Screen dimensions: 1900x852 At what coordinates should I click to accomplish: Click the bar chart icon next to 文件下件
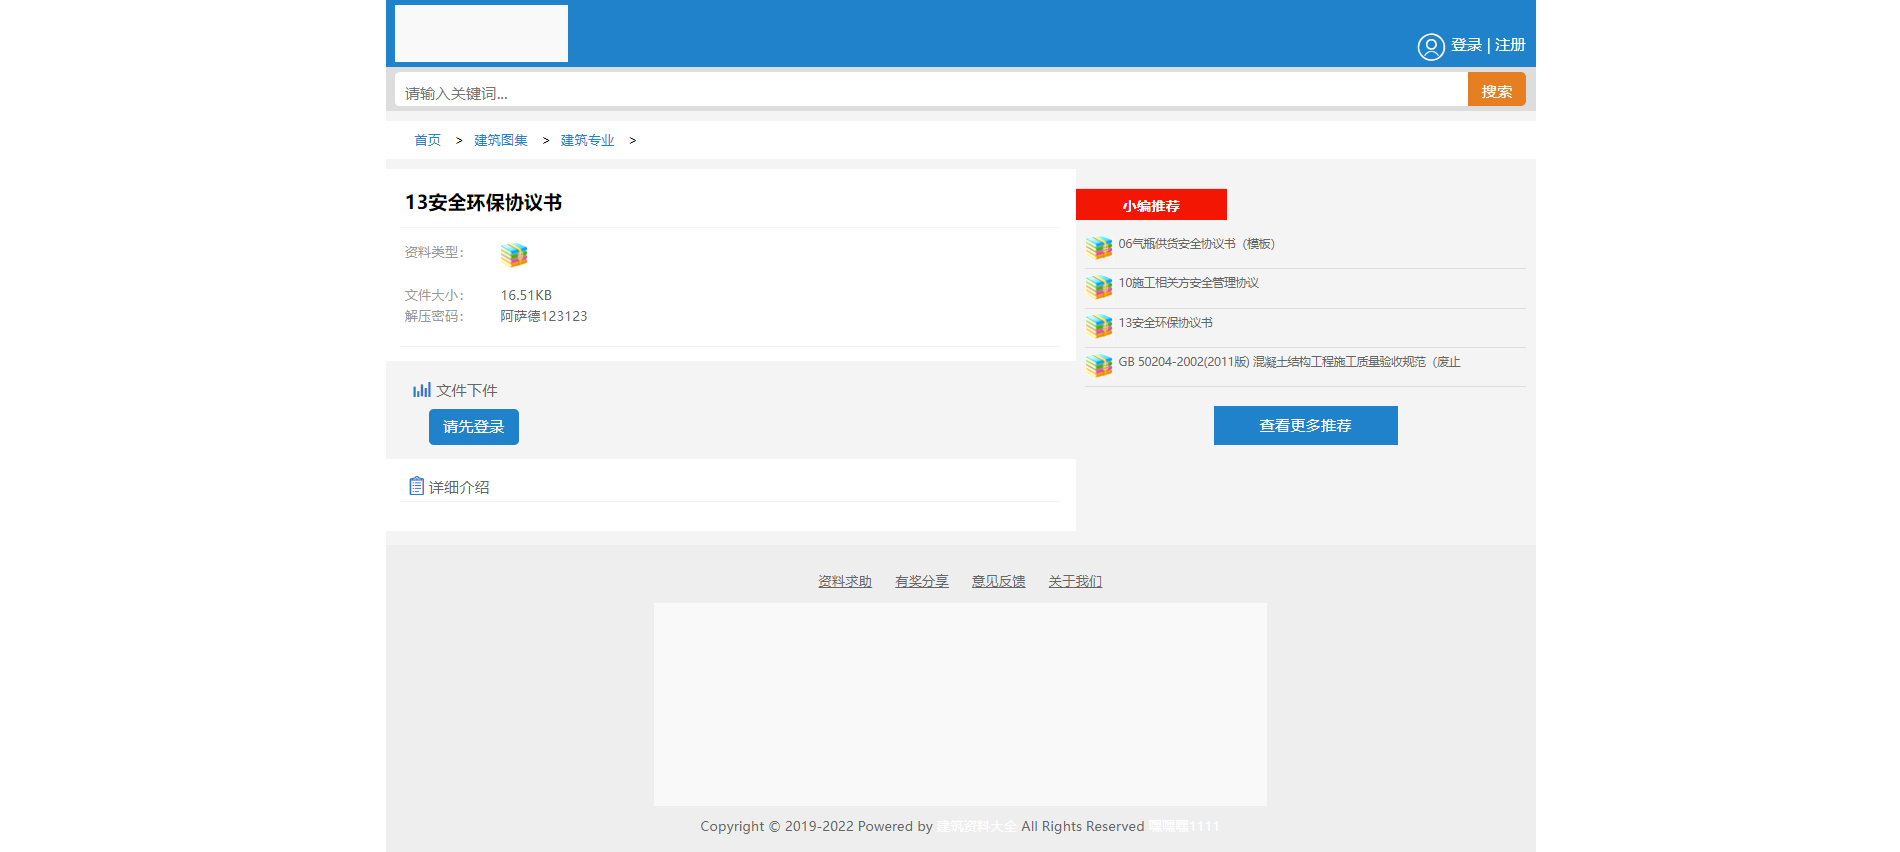[422, 390]
